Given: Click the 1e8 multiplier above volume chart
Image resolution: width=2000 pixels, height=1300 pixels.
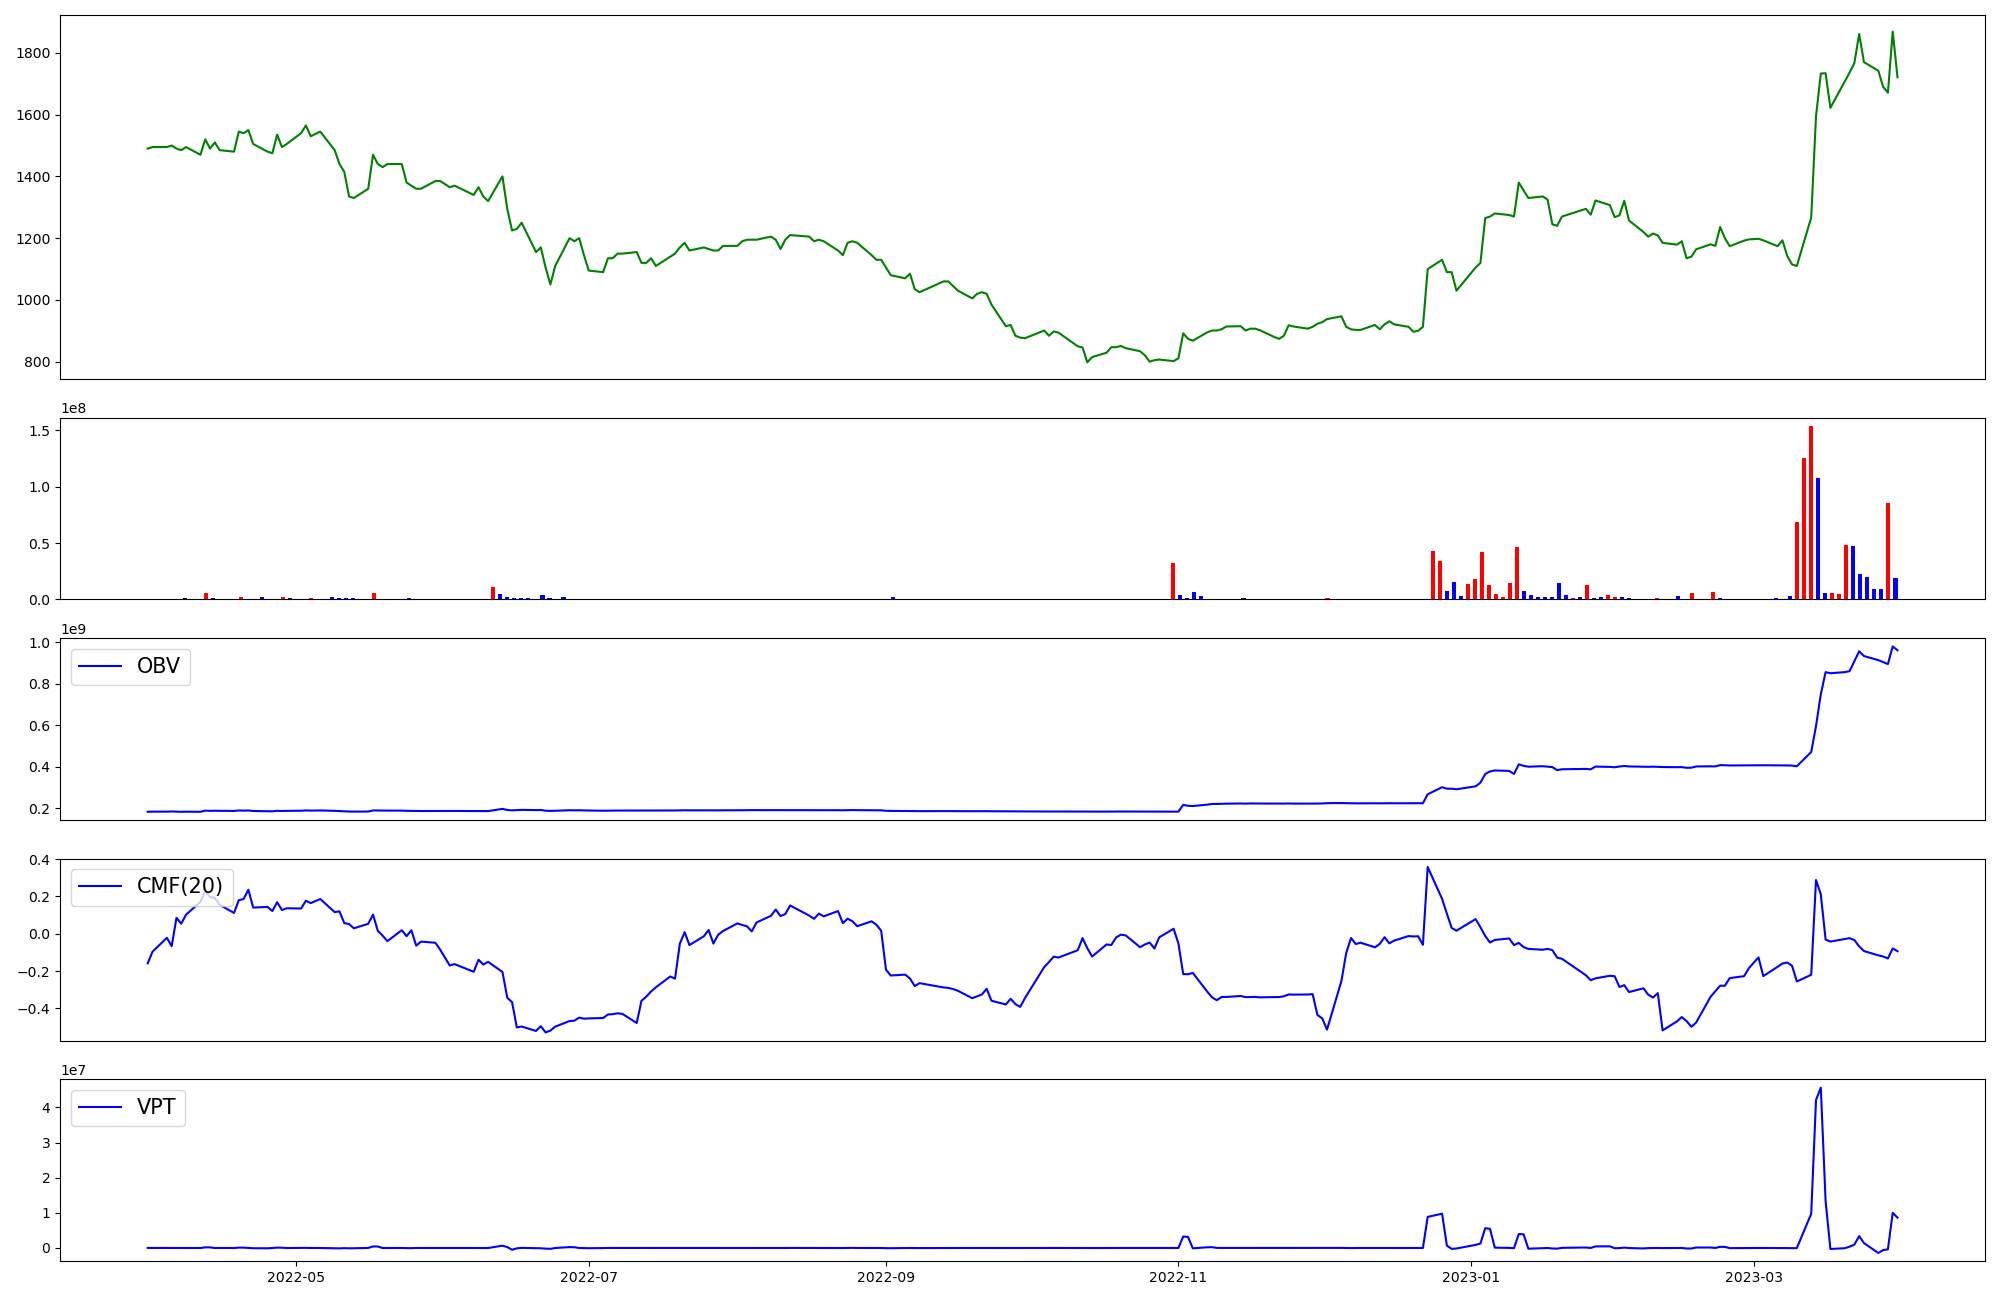Looking at the screenshot, I should pyautogui.click(x=73, y=409).
